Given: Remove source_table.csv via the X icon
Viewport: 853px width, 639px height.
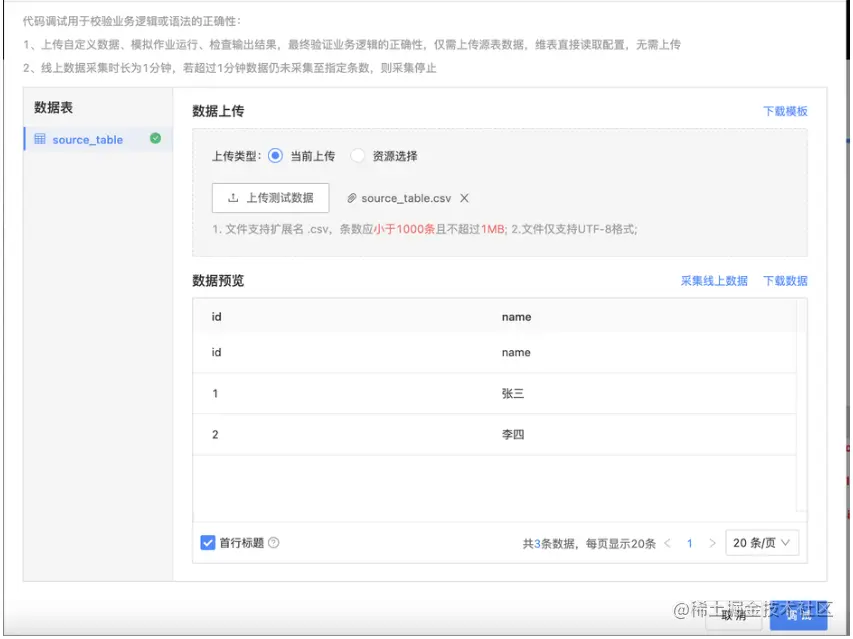Looking at the screenshot, I should [x=462, y=197].
